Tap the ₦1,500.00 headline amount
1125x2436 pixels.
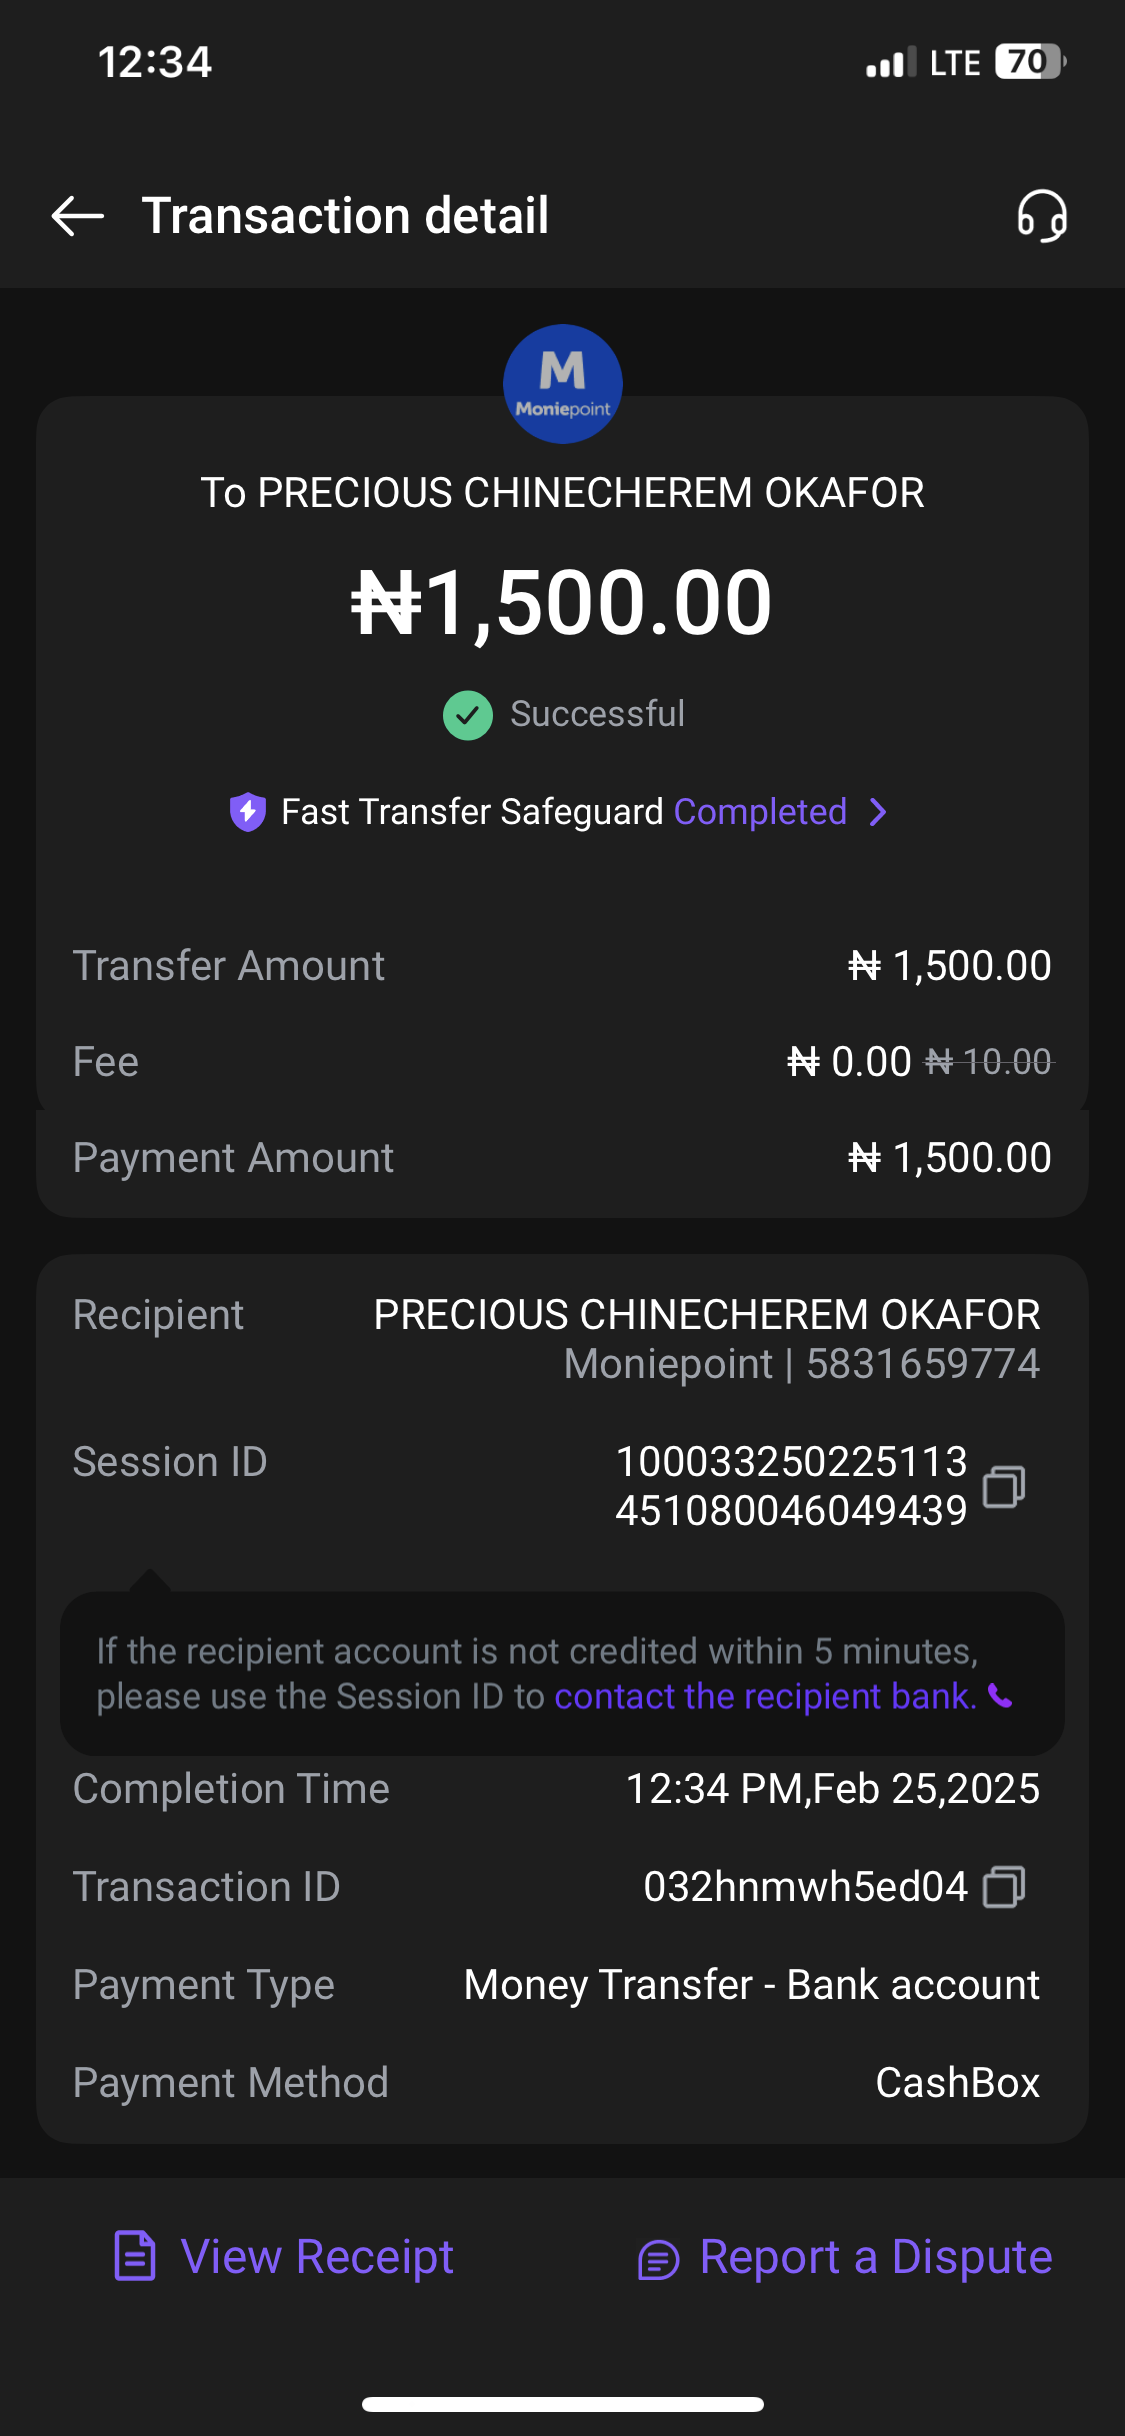[562, 603]
